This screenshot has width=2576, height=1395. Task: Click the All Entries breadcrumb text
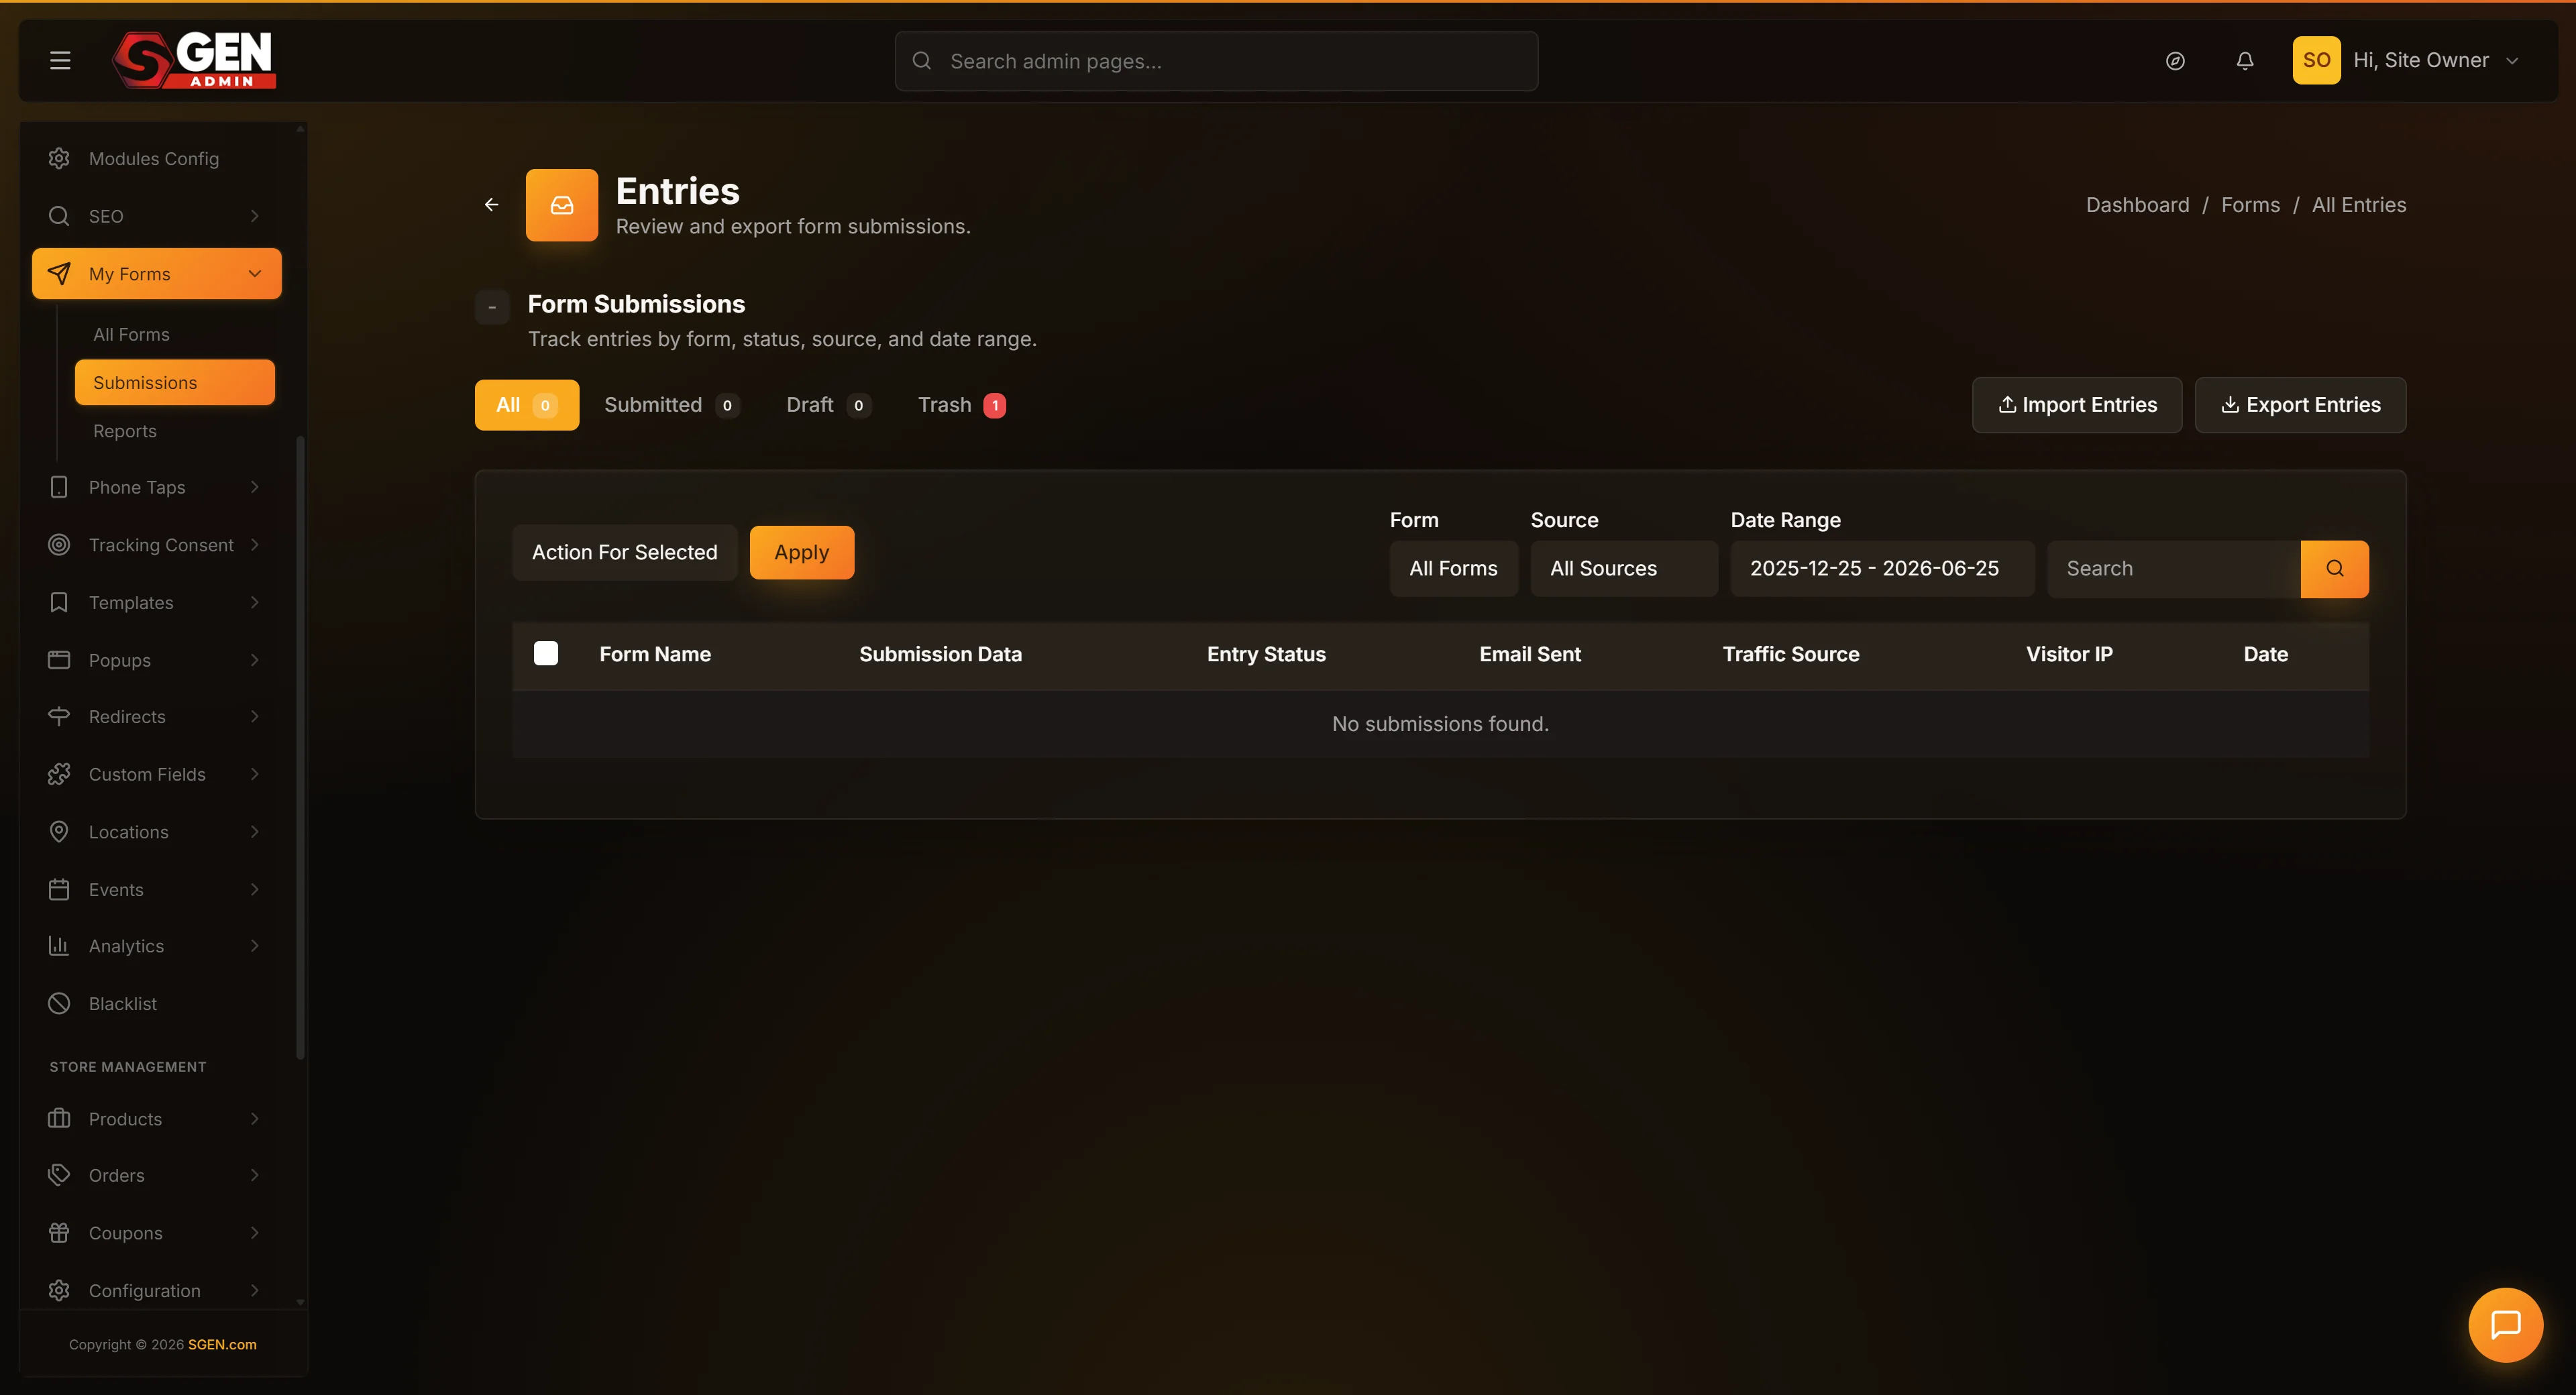(2359, 205)
